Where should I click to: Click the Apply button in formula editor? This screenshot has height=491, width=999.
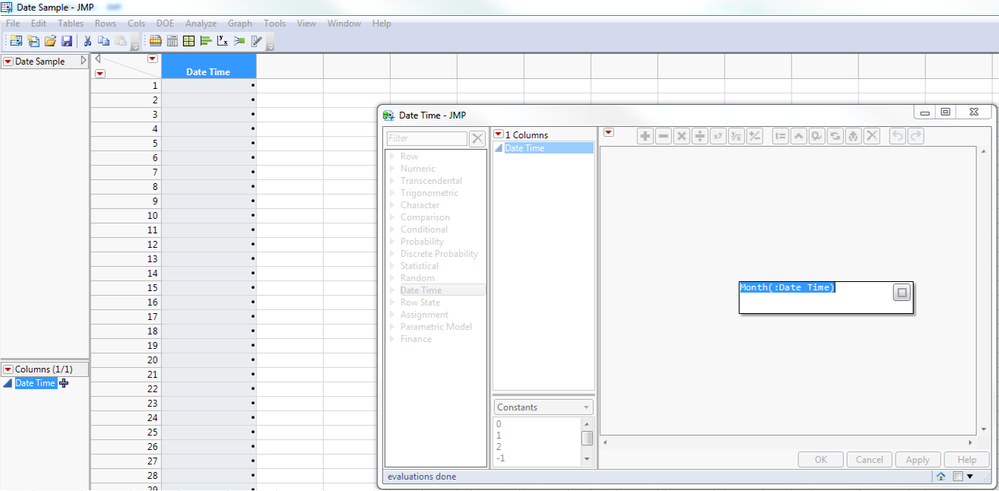pos(917,460)
